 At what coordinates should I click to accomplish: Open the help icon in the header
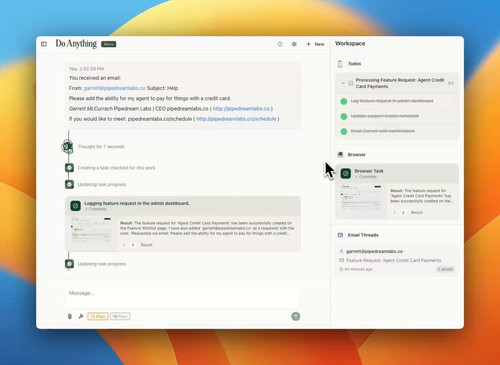[x=280, y=44]
